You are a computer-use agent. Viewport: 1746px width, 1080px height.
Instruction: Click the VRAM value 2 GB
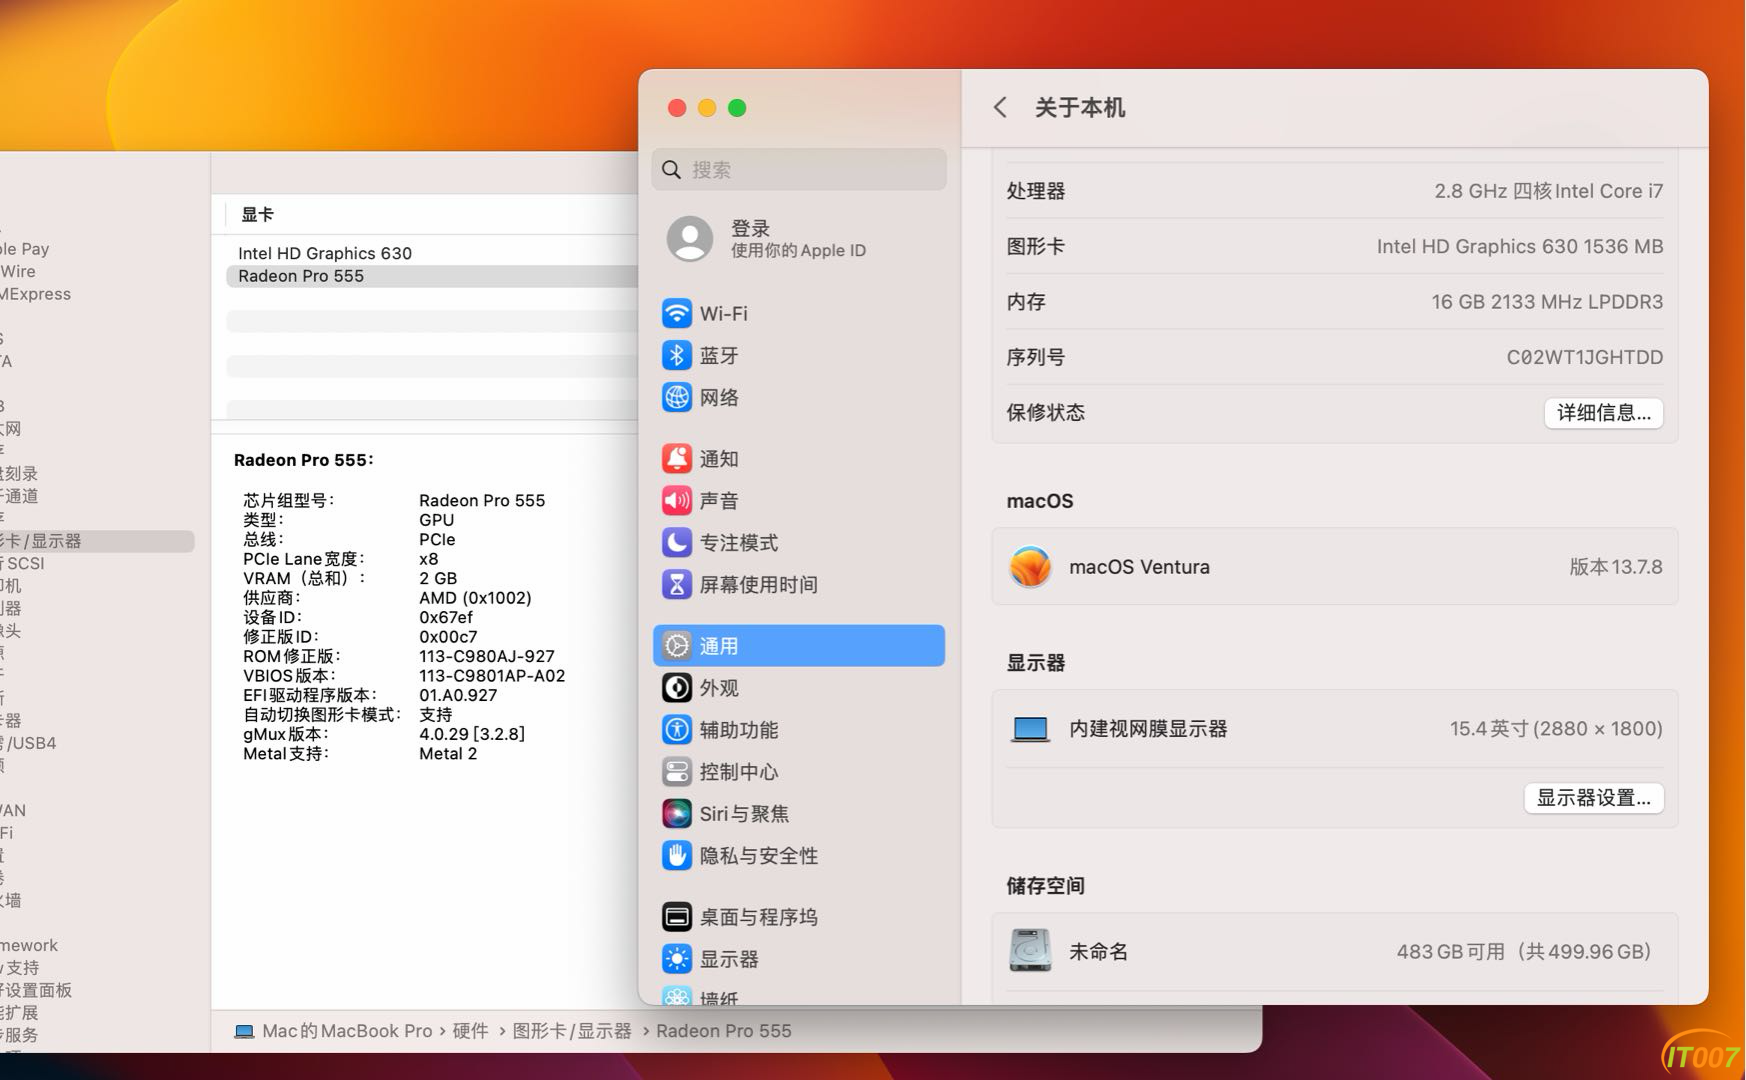click(438, 578)
